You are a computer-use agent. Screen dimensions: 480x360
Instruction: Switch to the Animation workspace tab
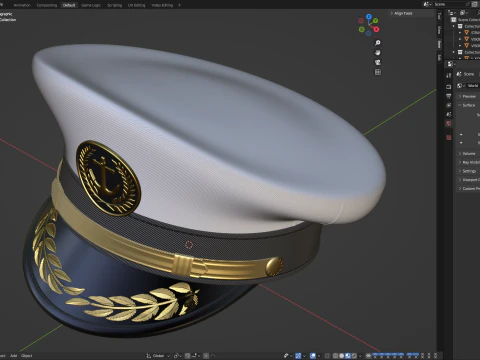(x=22, y=5)
